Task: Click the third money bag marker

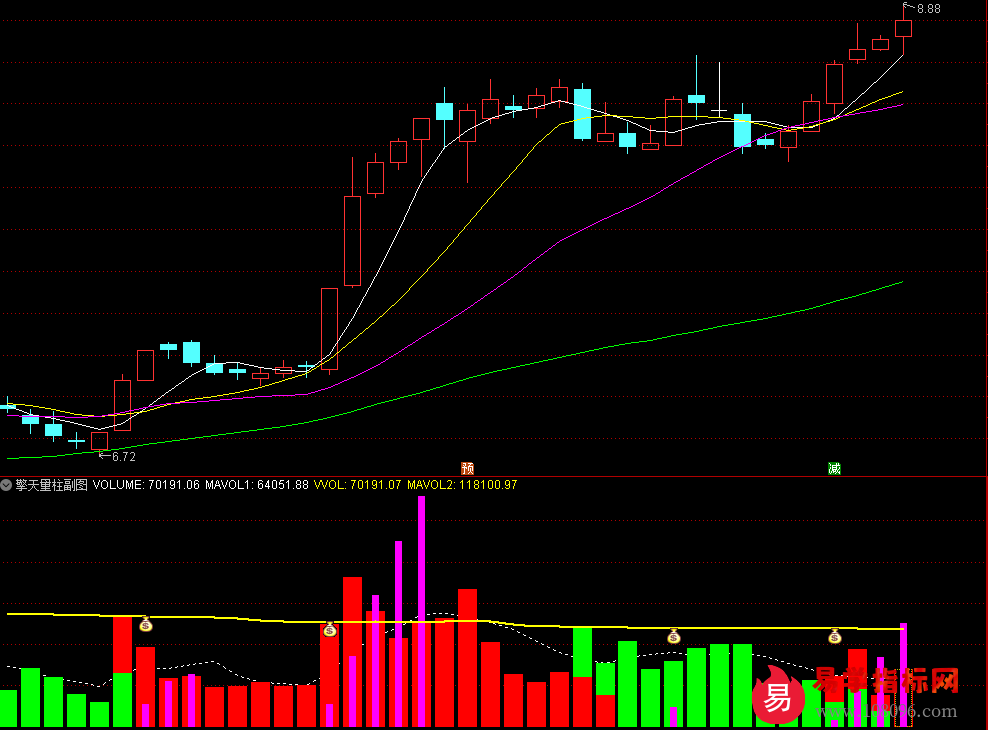Action: pyautogui.click(x=673, y=636)
